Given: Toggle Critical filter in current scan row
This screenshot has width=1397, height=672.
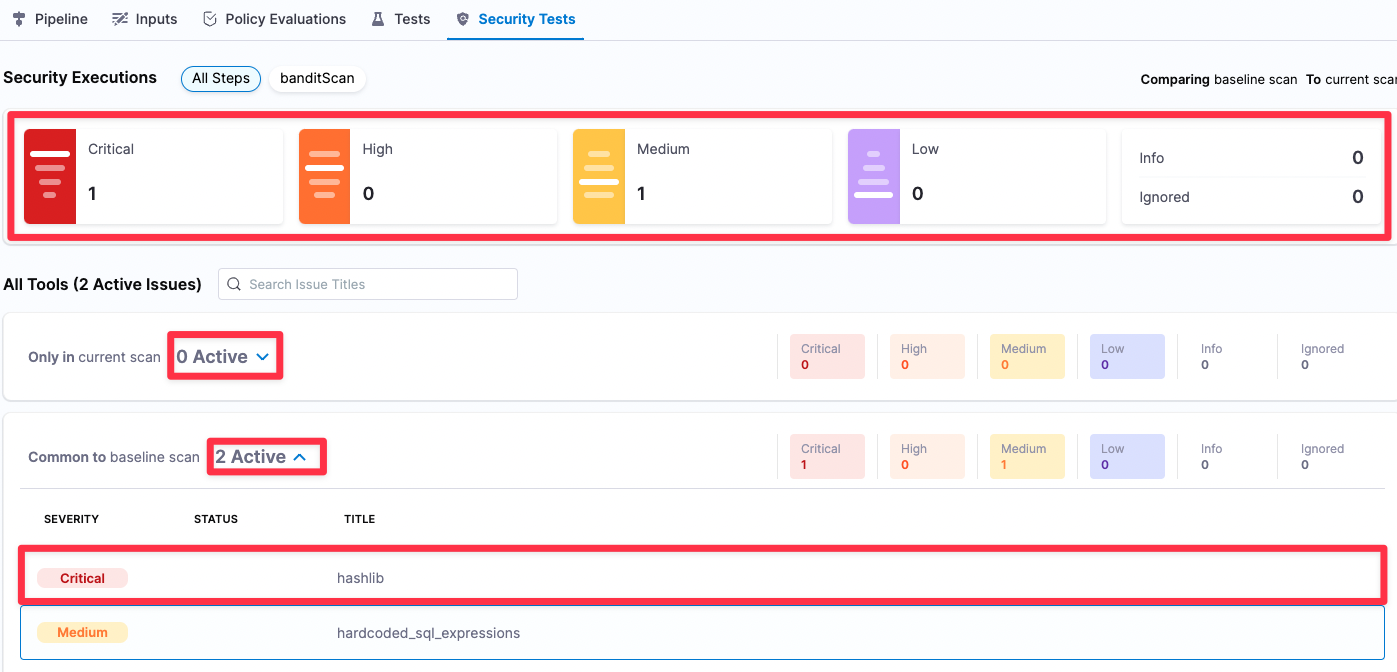Looking at the screenshot, I should click(827, 357).
